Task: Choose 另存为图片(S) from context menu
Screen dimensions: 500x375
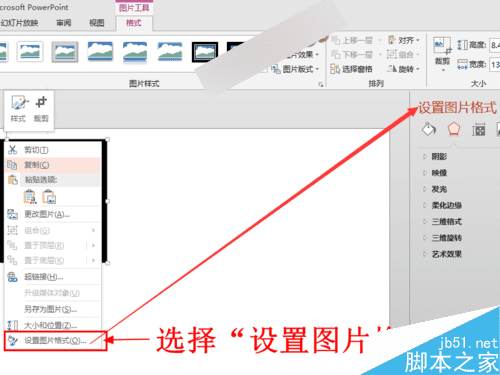Action: pyautogui.click(x=53, y=309)
